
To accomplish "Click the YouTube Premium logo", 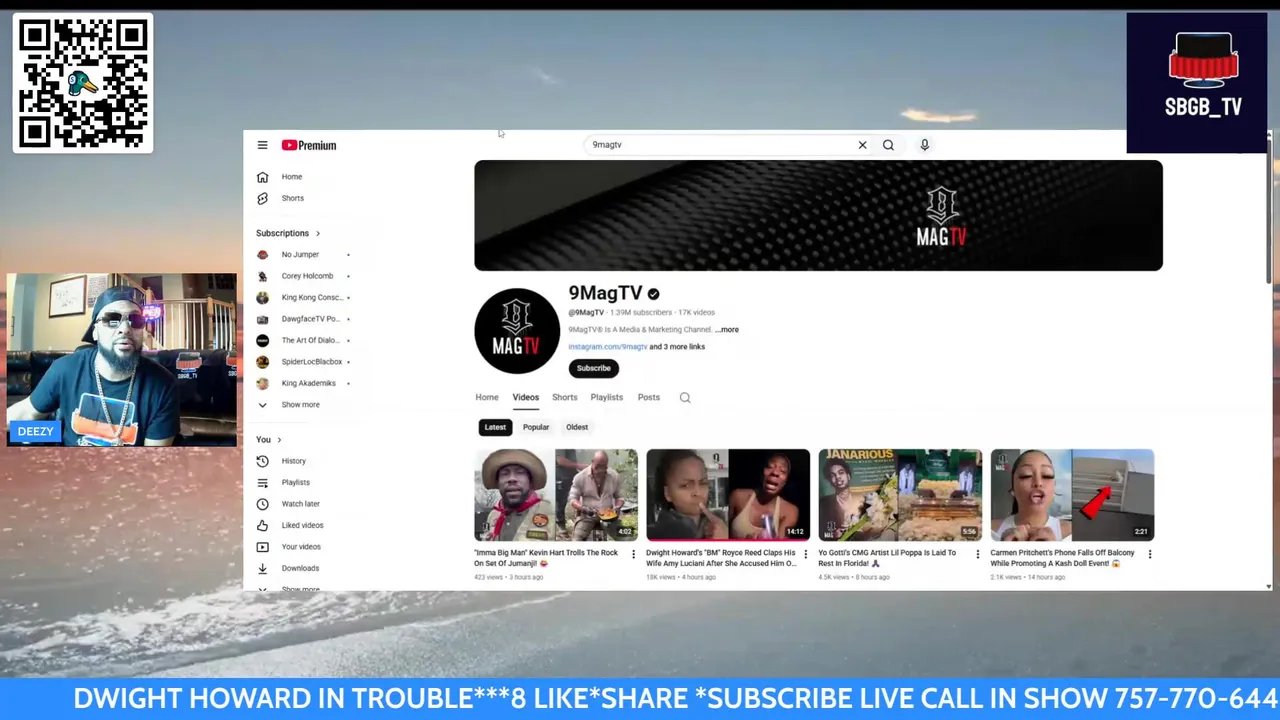I will (x=309, y=145).
